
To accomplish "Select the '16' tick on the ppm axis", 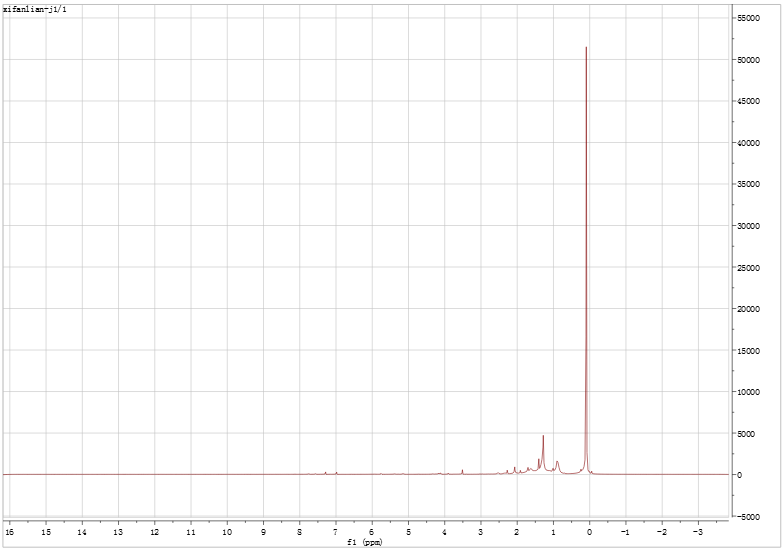I will click(9, 532).
